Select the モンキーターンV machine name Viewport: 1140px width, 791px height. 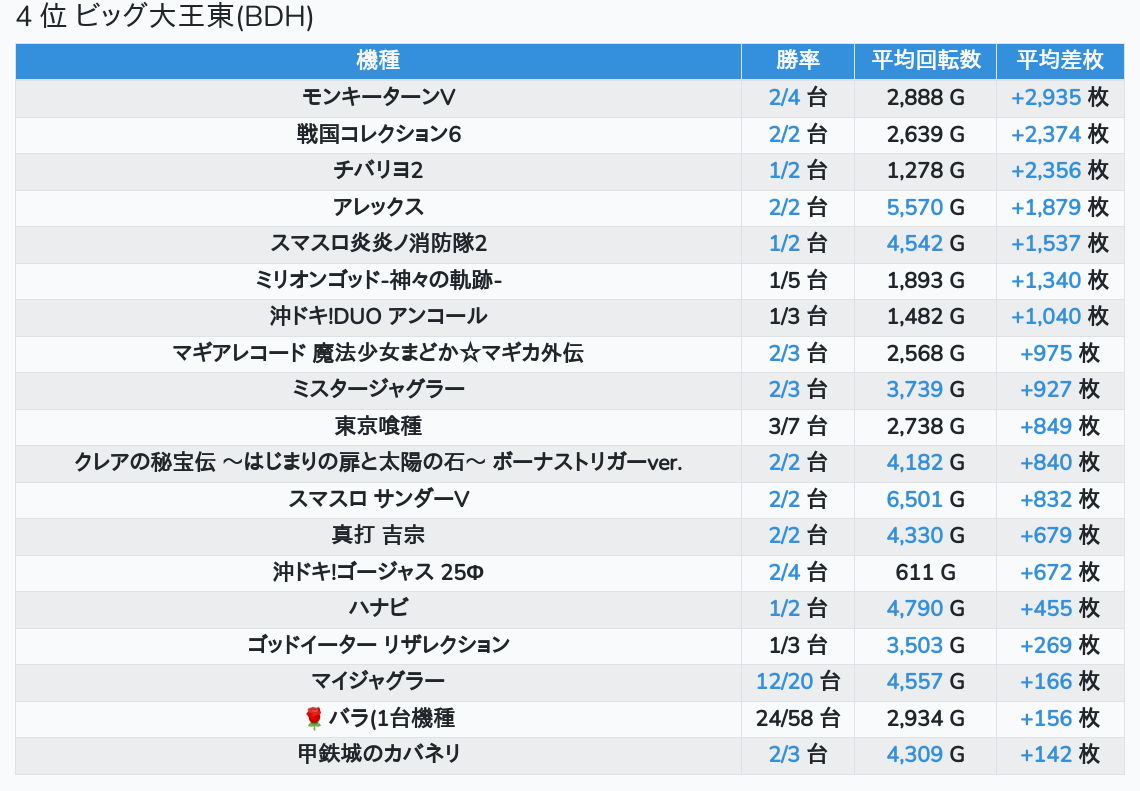click(x=378, y=97)
